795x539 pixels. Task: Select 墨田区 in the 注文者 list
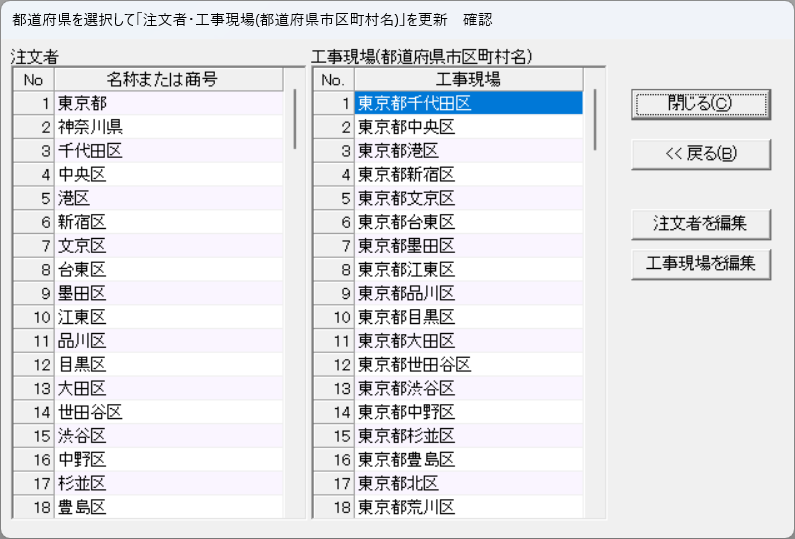[x=168, y=294]
